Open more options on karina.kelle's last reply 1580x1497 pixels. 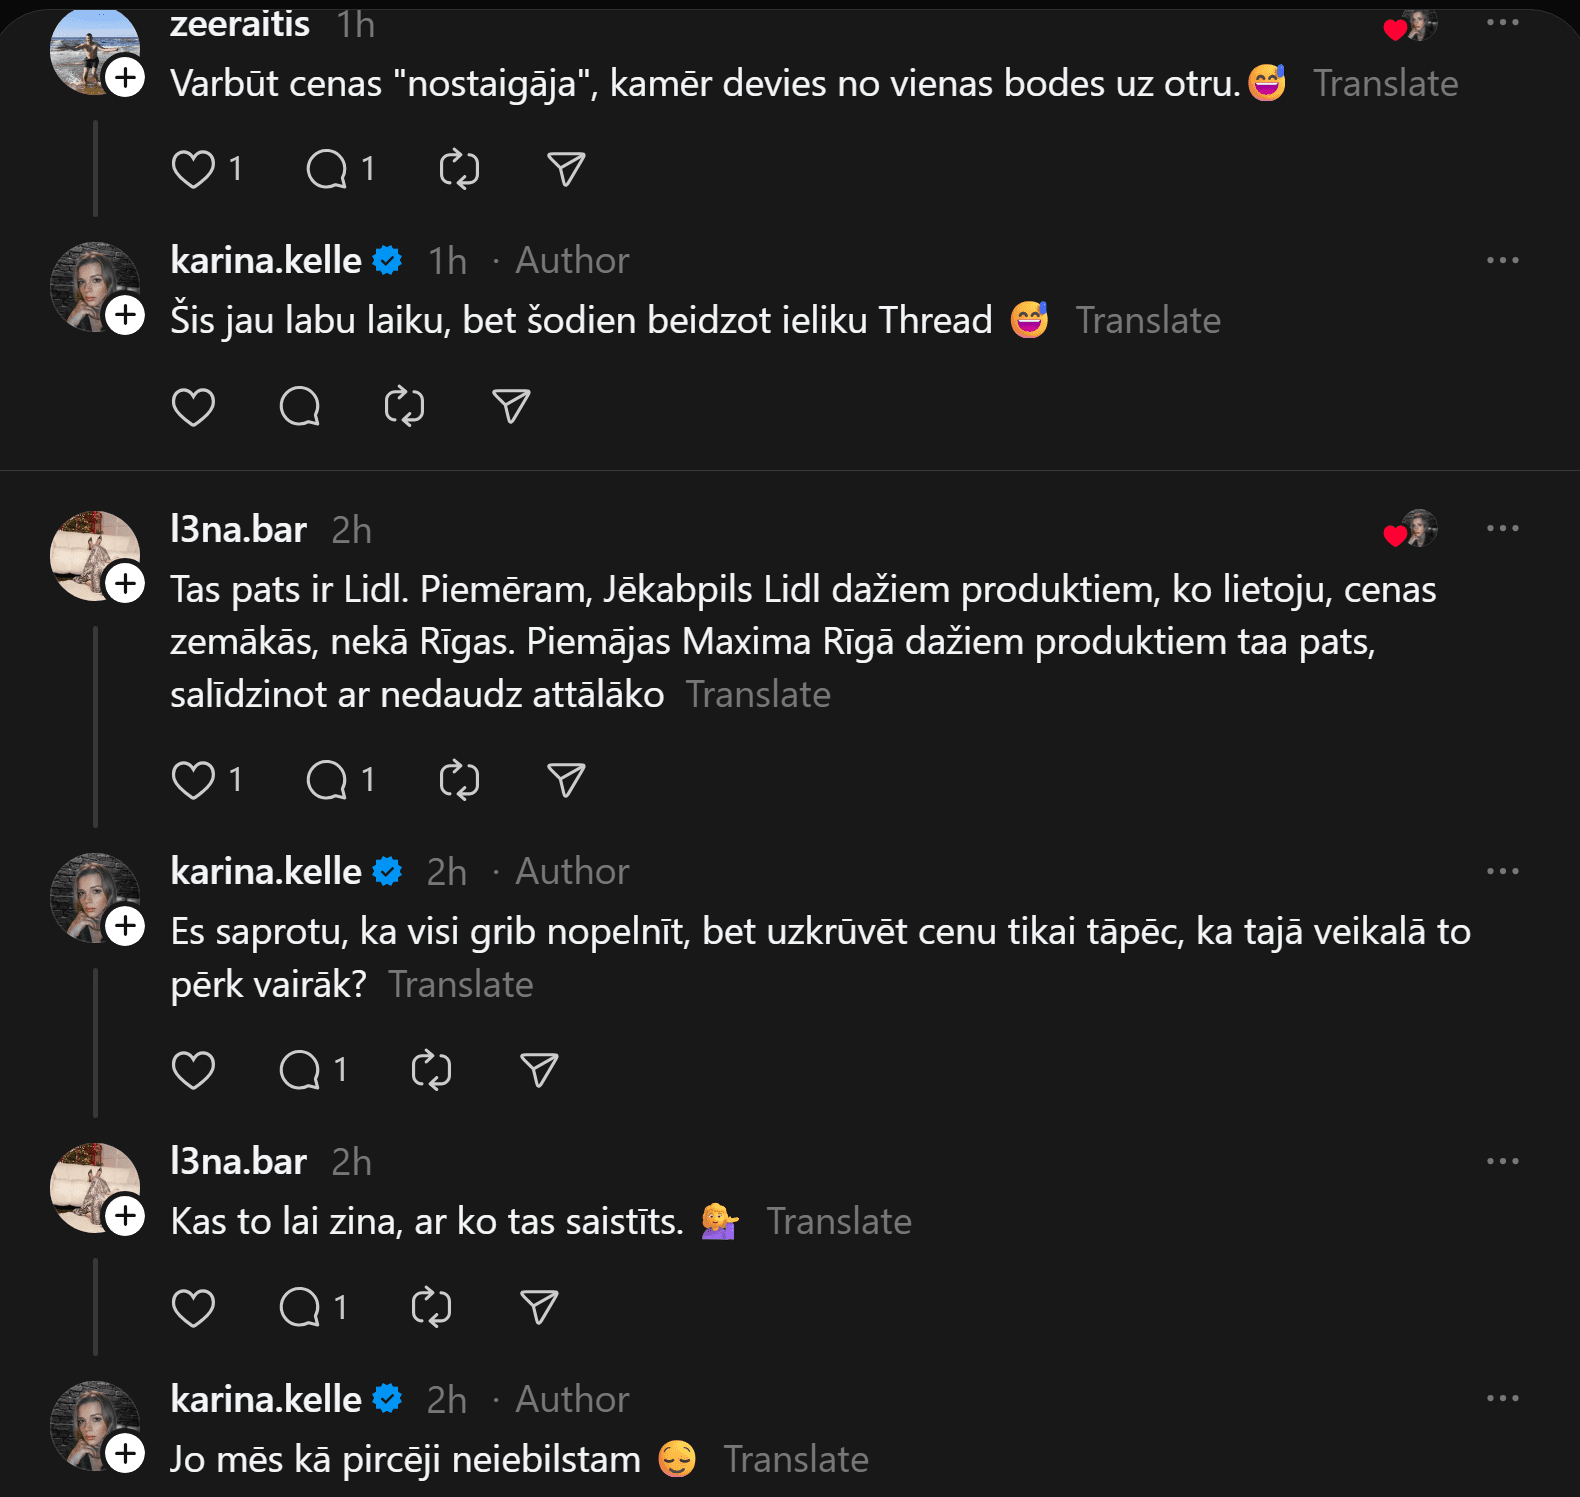click(x=1502, y=1399)
